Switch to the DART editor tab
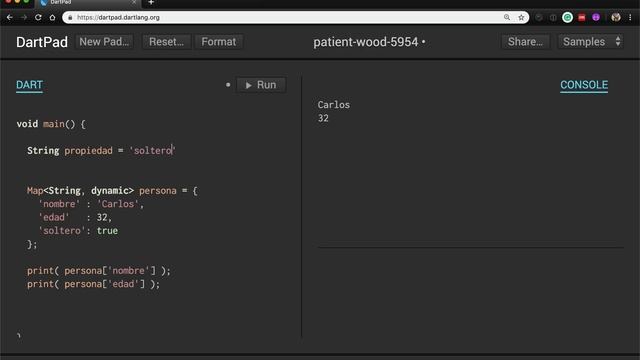640x360 pixels. 29,85
